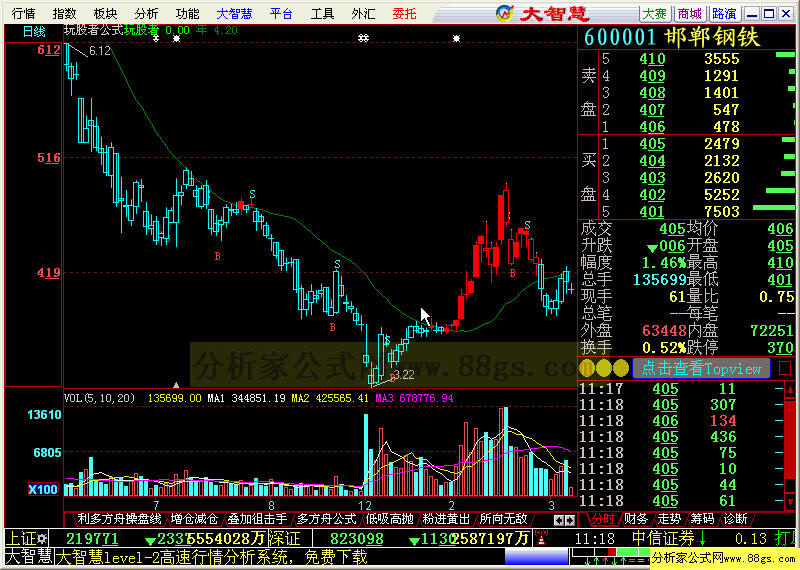The height and width of the screenshot is (570, 800).
Task: Switch to the 走势 tab
Action: pos(669,519)
